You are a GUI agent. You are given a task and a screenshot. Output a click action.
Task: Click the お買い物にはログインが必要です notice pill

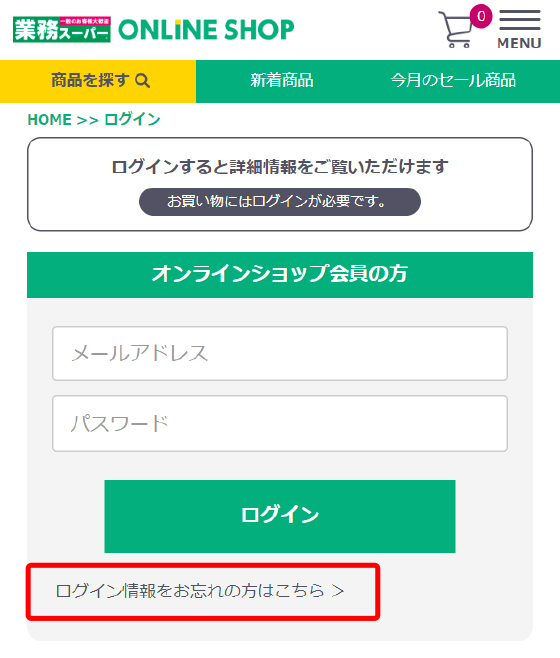280,202
